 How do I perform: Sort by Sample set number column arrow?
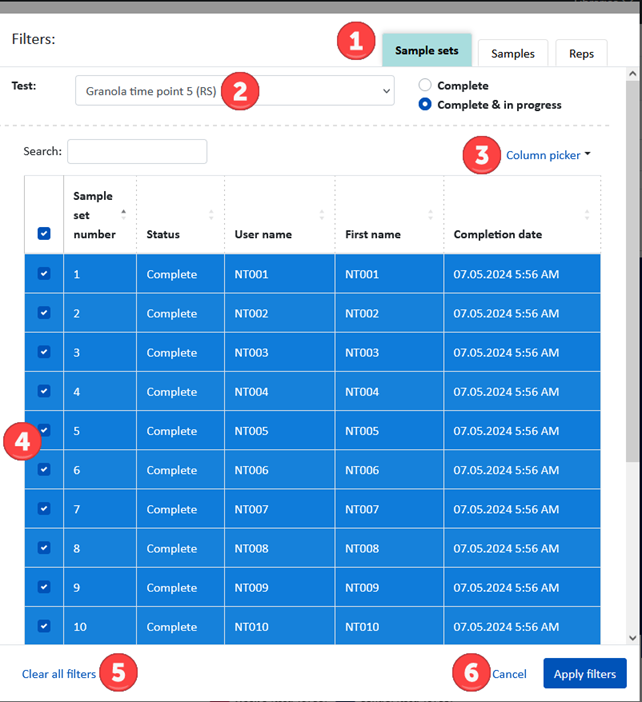(124, 214)
